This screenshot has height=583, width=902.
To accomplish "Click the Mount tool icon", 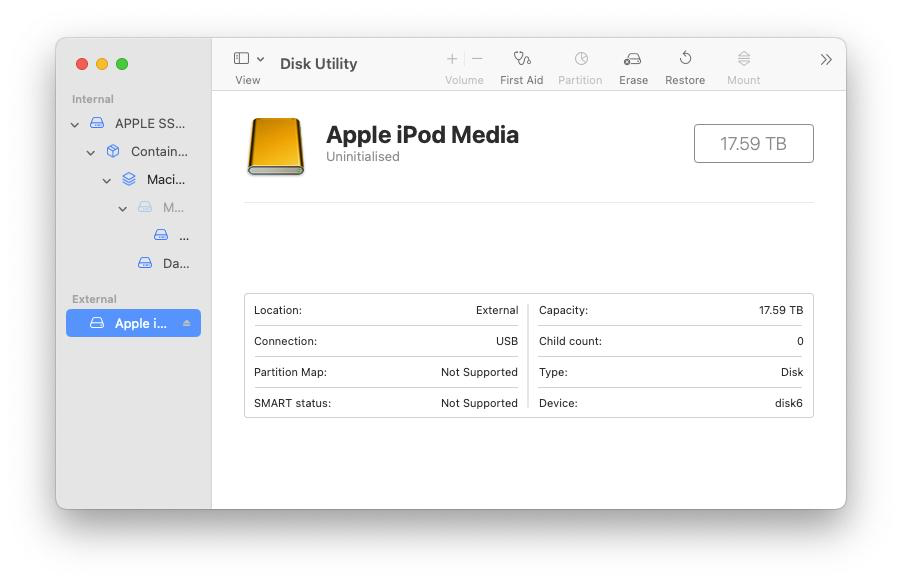I will (744, 58).
